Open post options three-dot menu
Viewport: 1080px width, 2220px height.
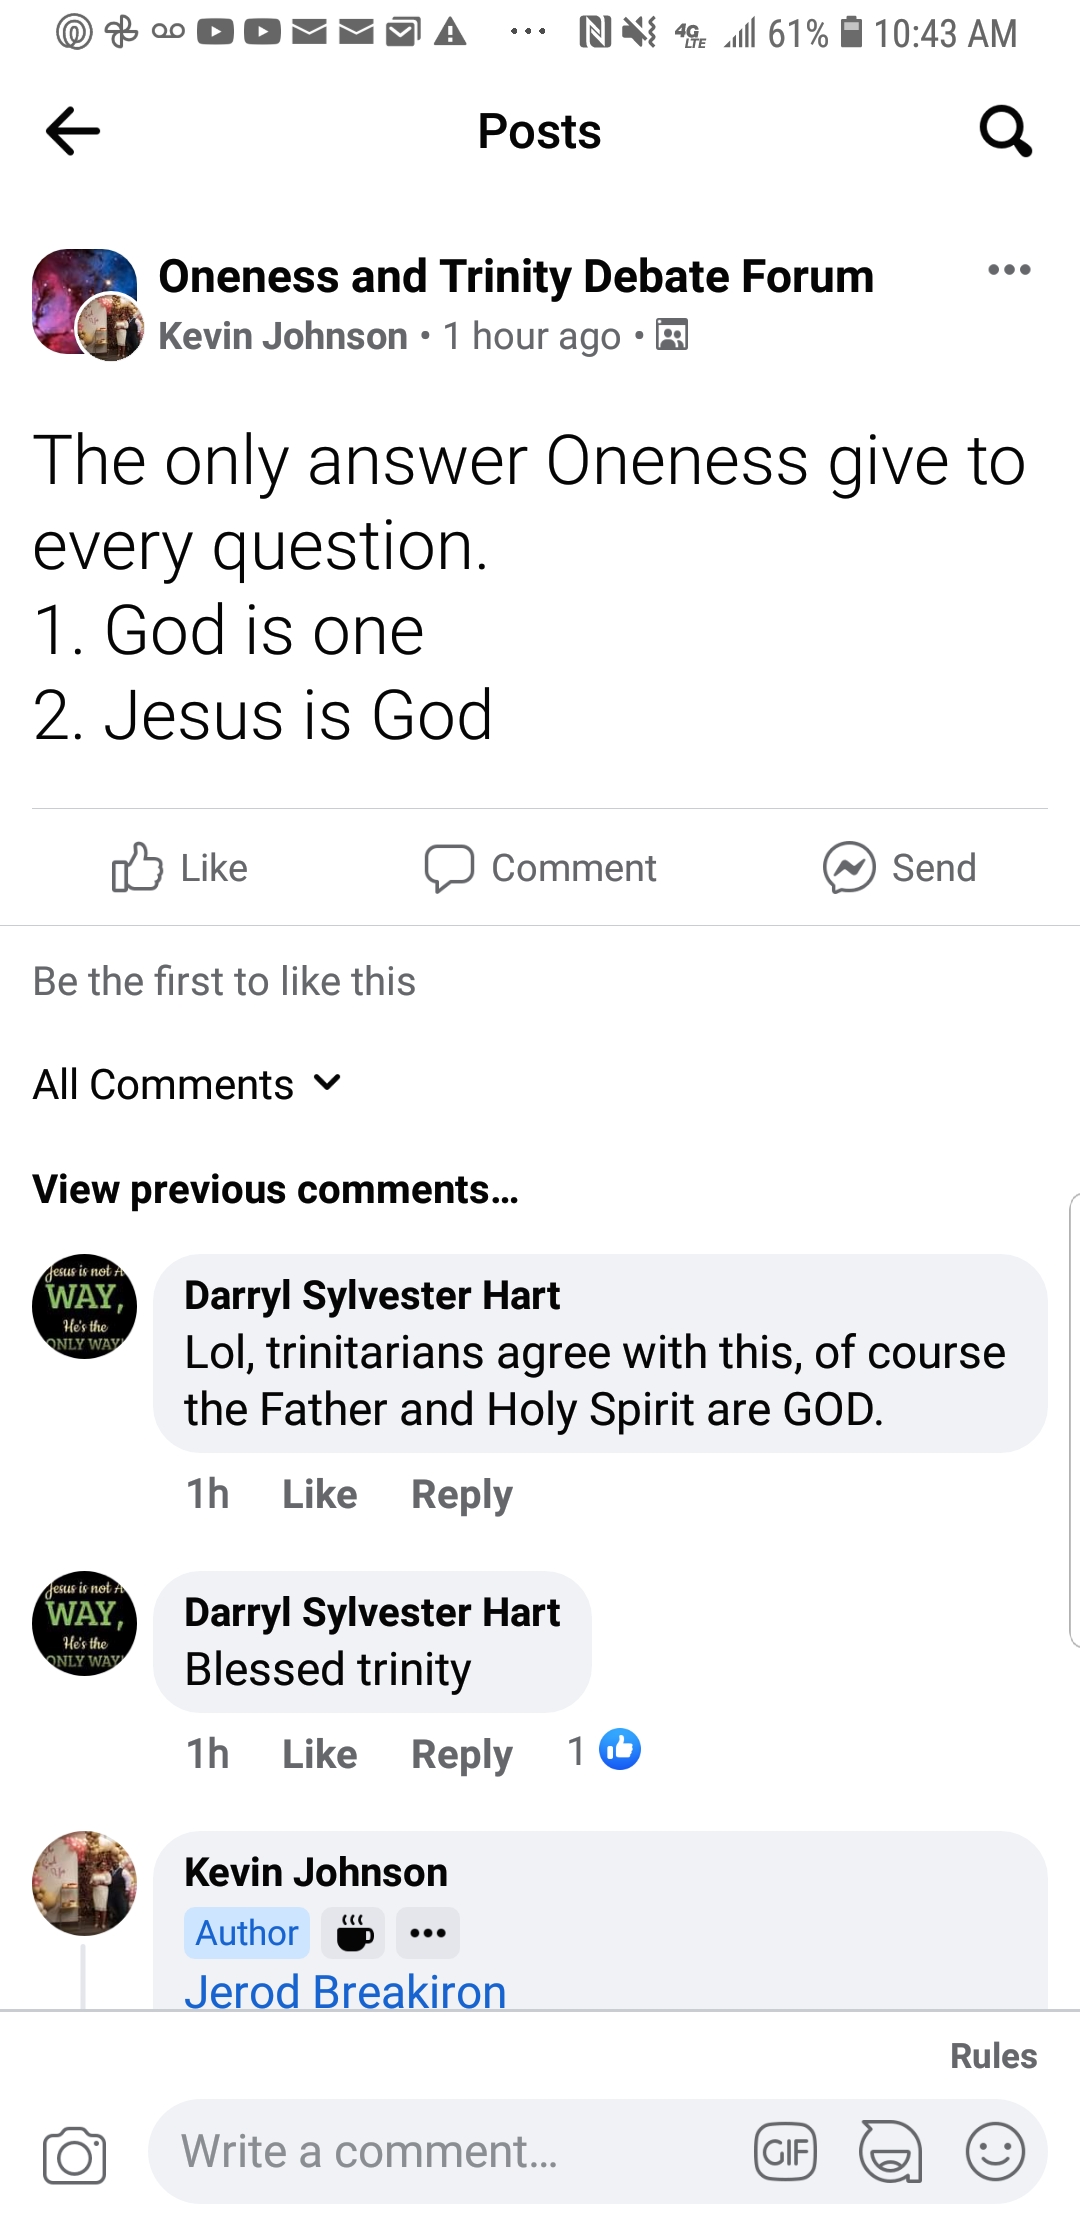[1008, 270]
